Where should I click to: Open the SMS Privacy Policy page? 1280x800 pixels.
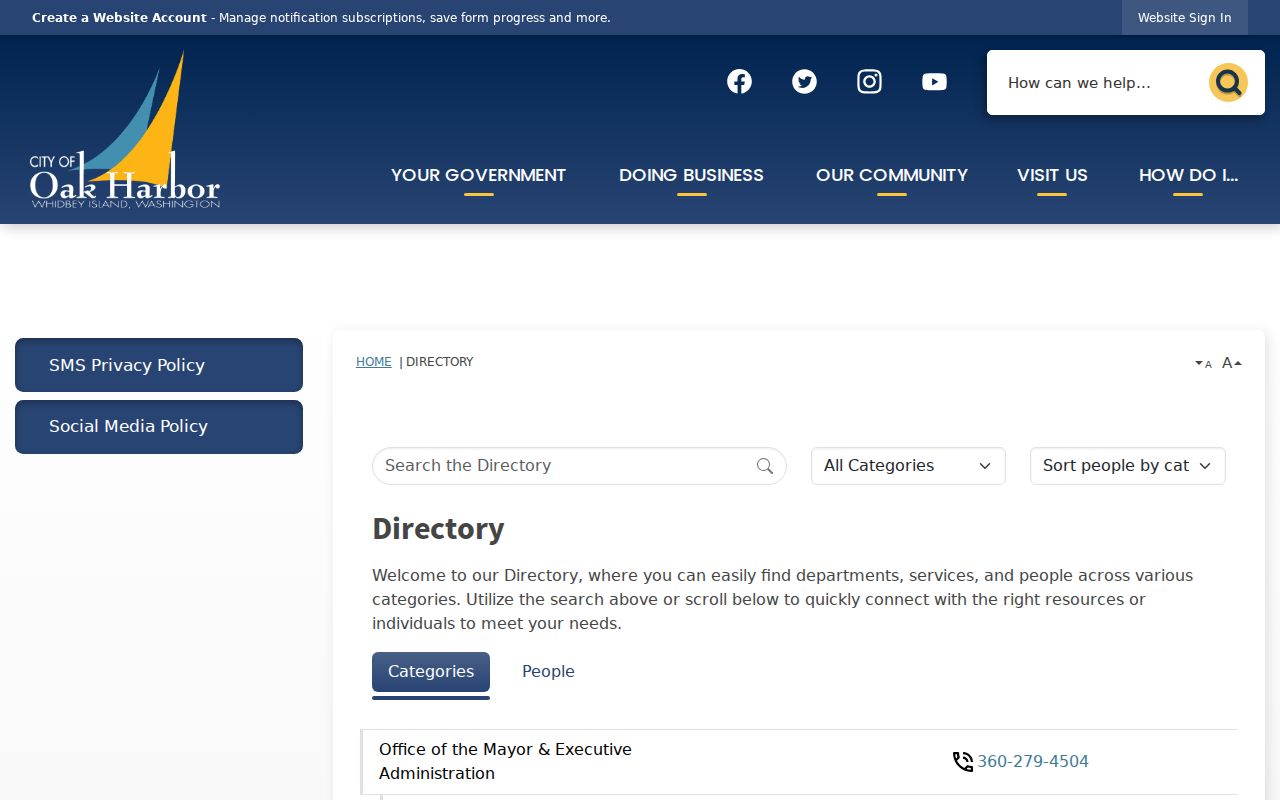coord(159,365)
